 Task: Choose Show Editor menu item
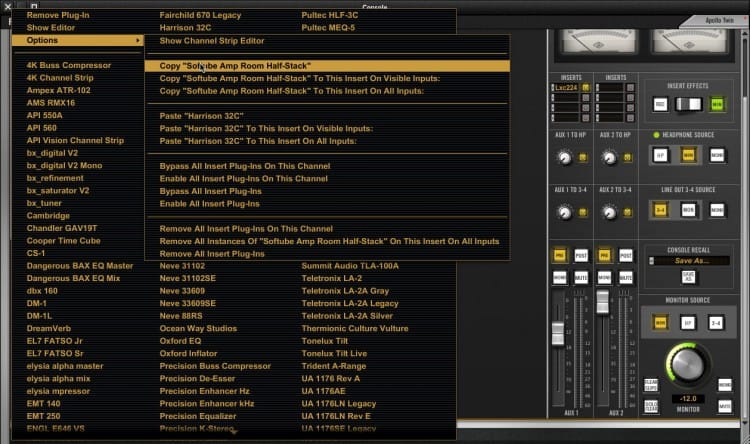coord(51,28)
